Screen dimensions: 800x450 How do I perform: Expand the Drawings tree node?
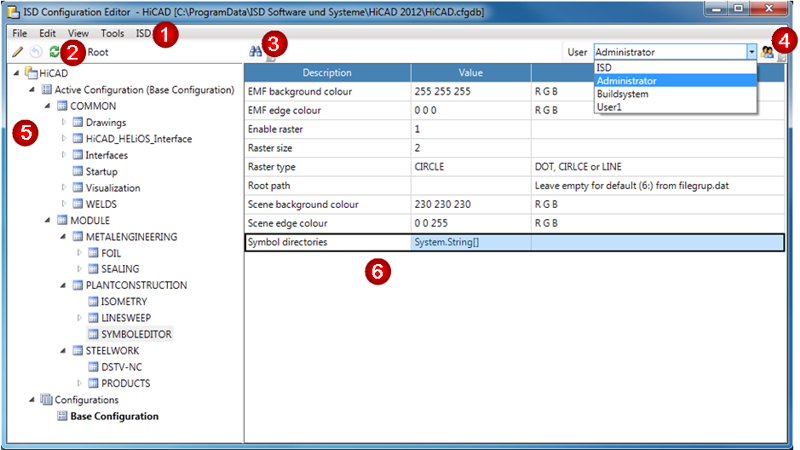coord(65,123)
